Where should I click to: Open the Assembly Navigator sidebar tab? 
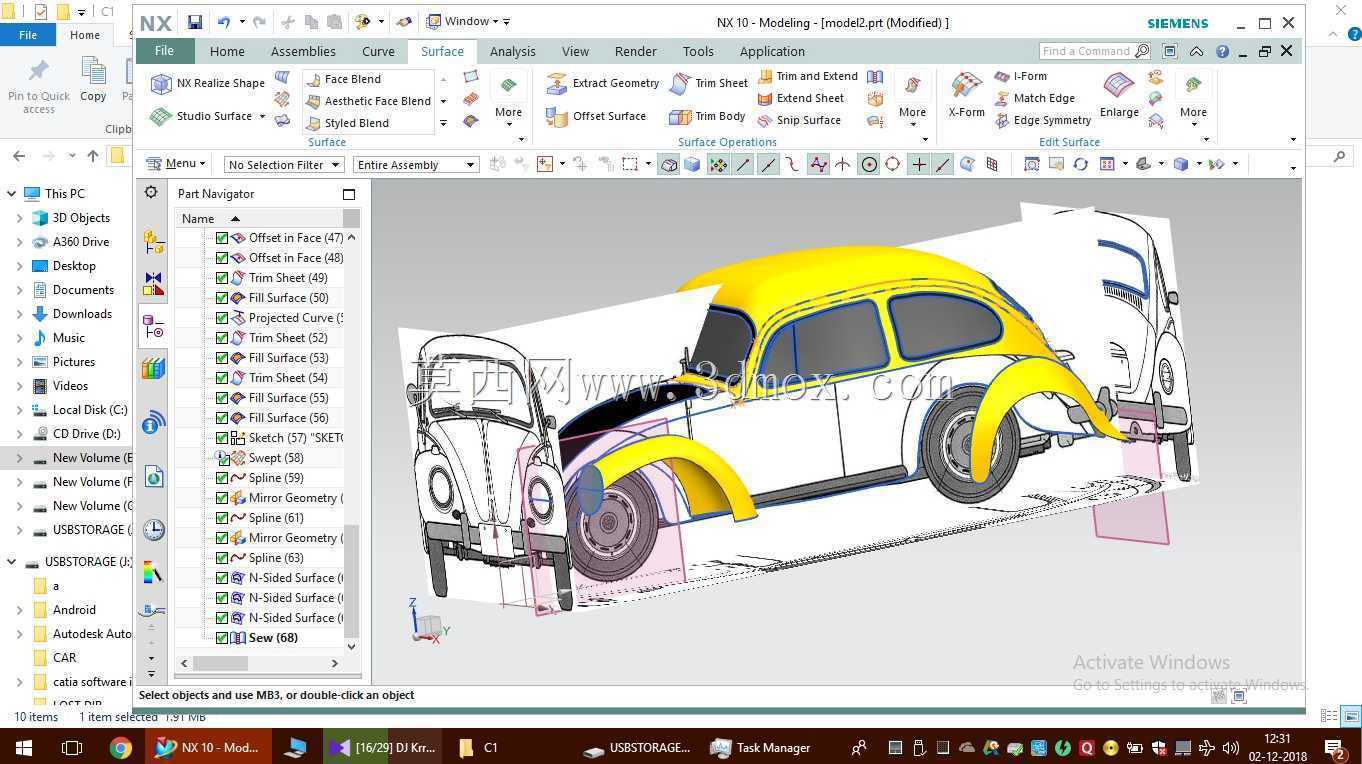153,241
